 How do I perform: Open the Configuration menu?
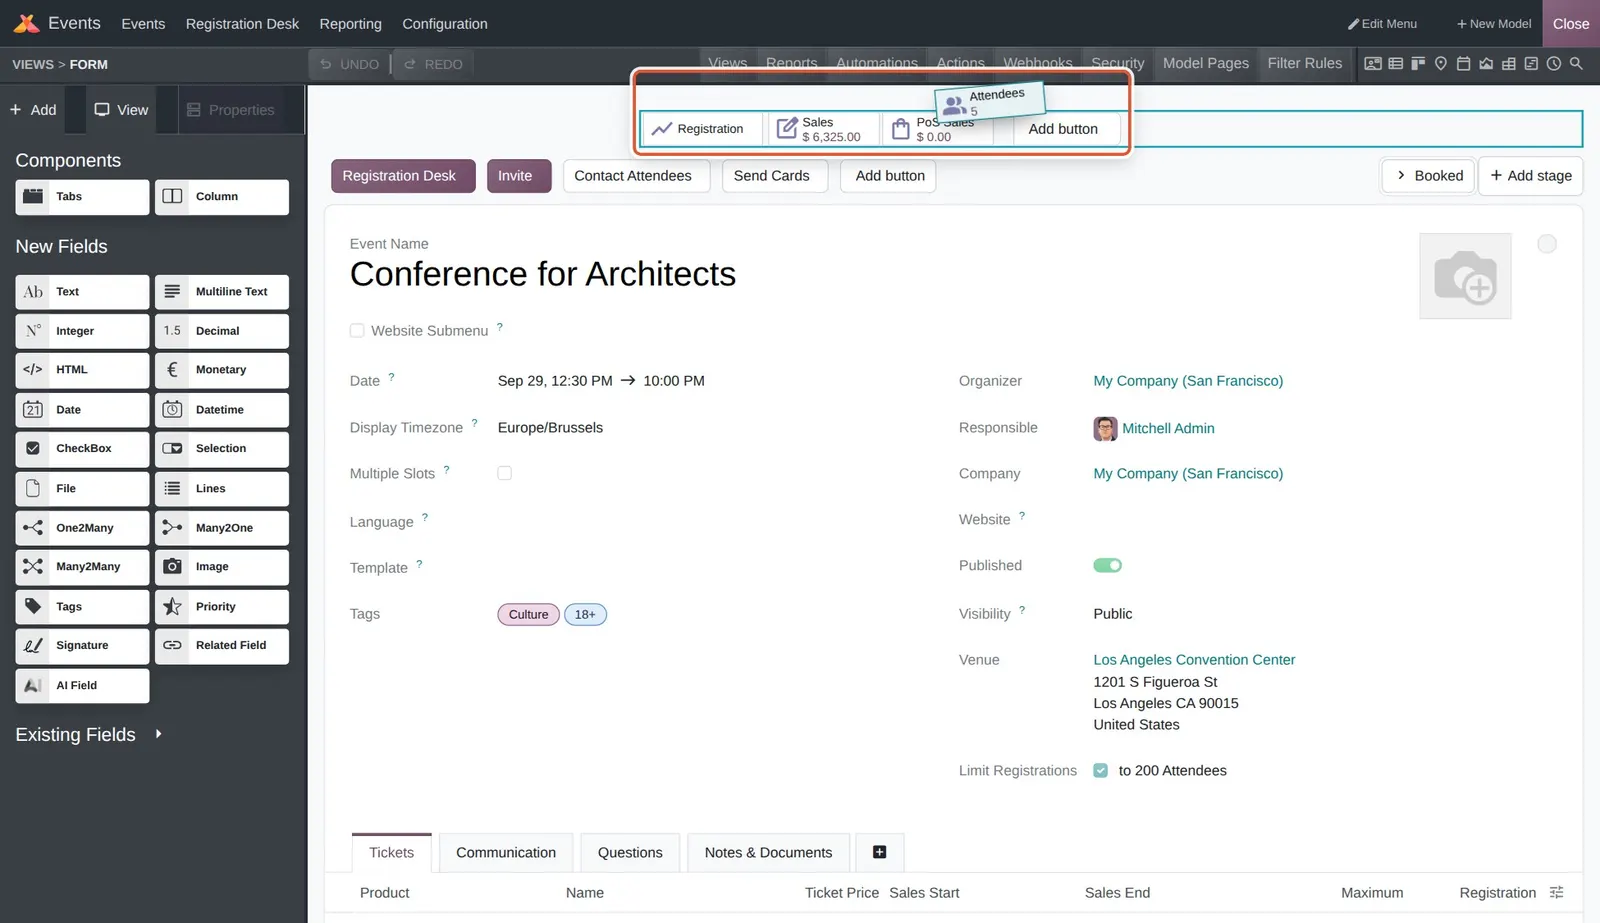(x=445, y=24)
